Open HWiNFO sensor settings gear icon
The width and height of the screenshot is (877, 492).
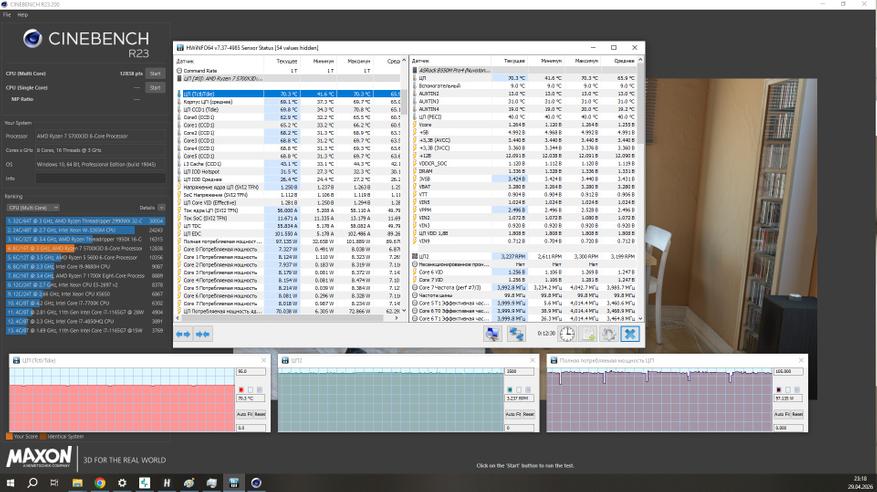609,334
